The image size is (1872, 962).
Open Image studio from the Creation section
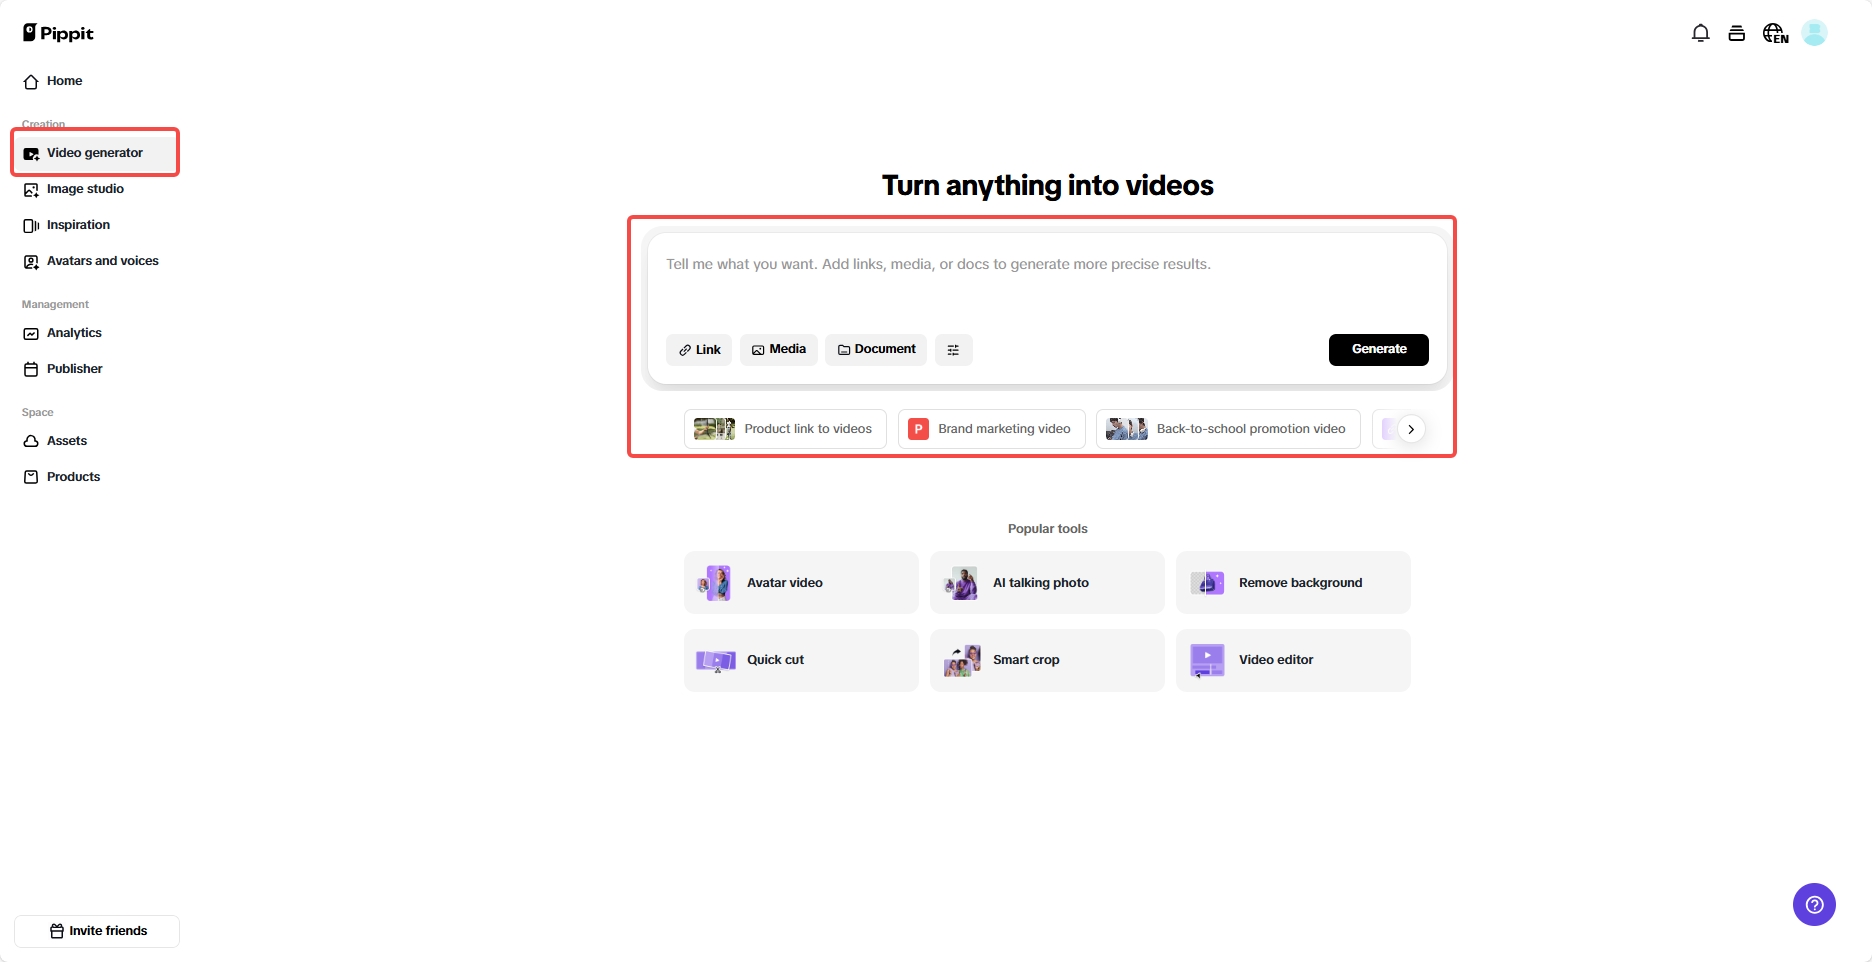85,189
